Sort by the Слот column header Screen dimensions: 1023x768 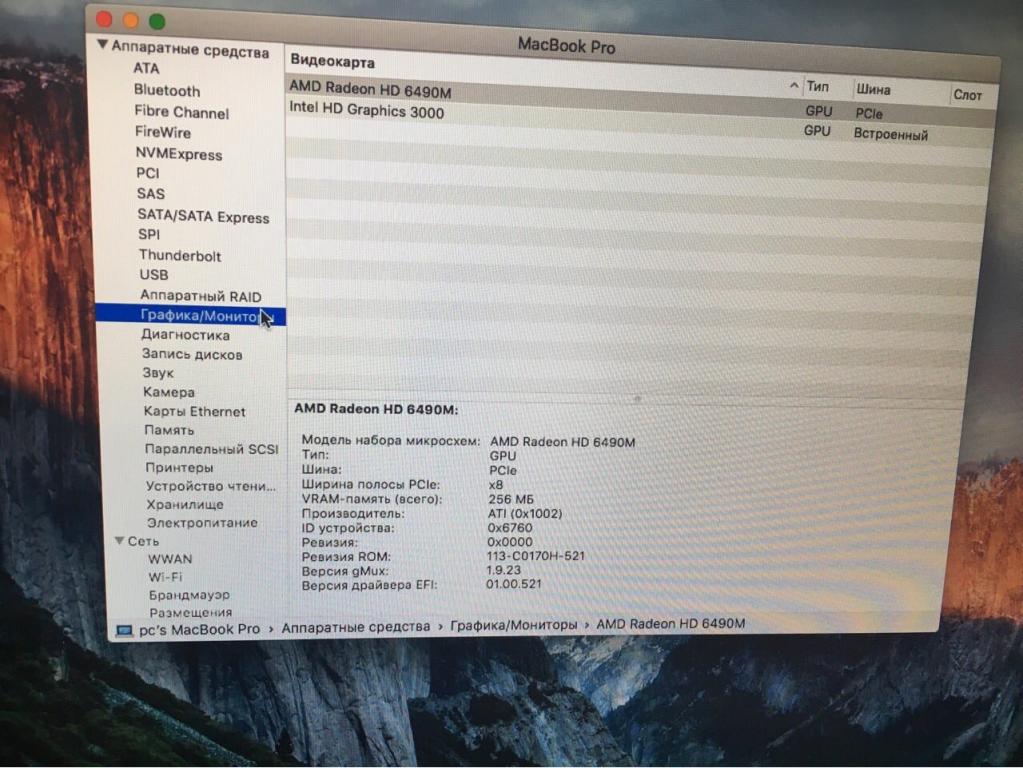(x=968, y=95)
